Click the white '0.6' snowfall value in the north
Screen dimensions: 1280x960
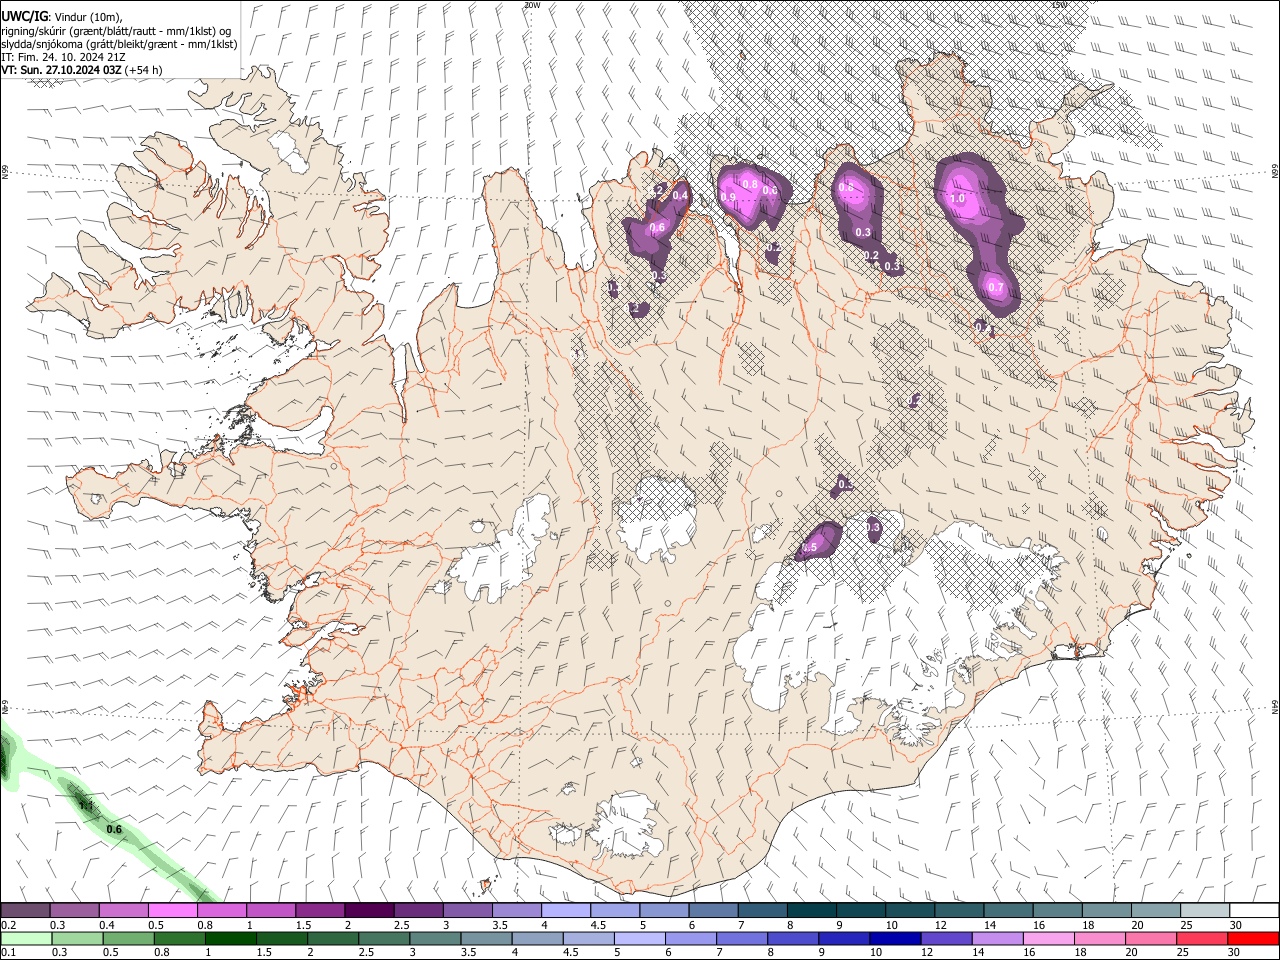coord(657,228)
